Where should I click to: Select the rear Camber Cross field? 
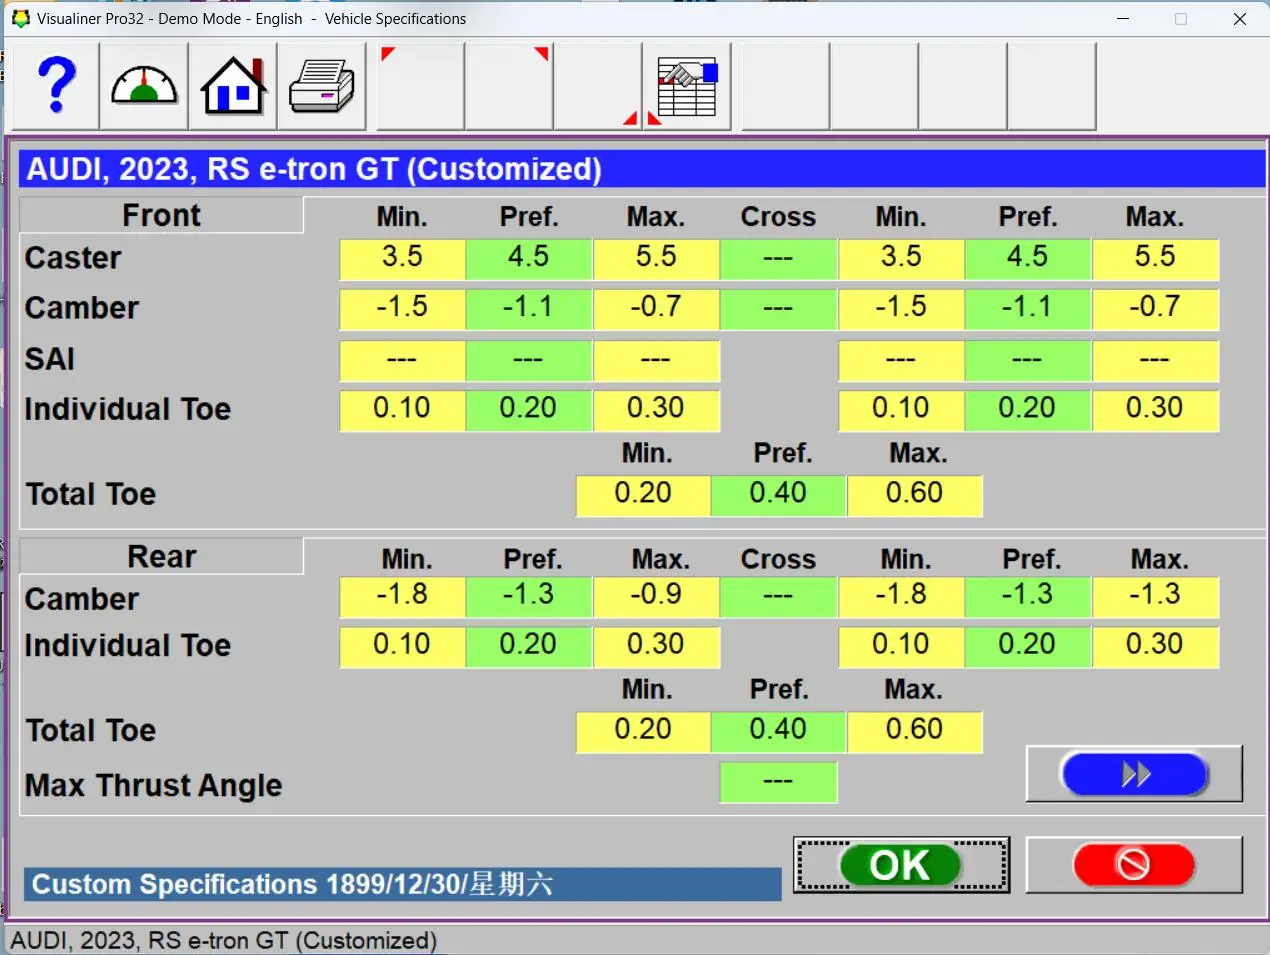tap(778, 597)
